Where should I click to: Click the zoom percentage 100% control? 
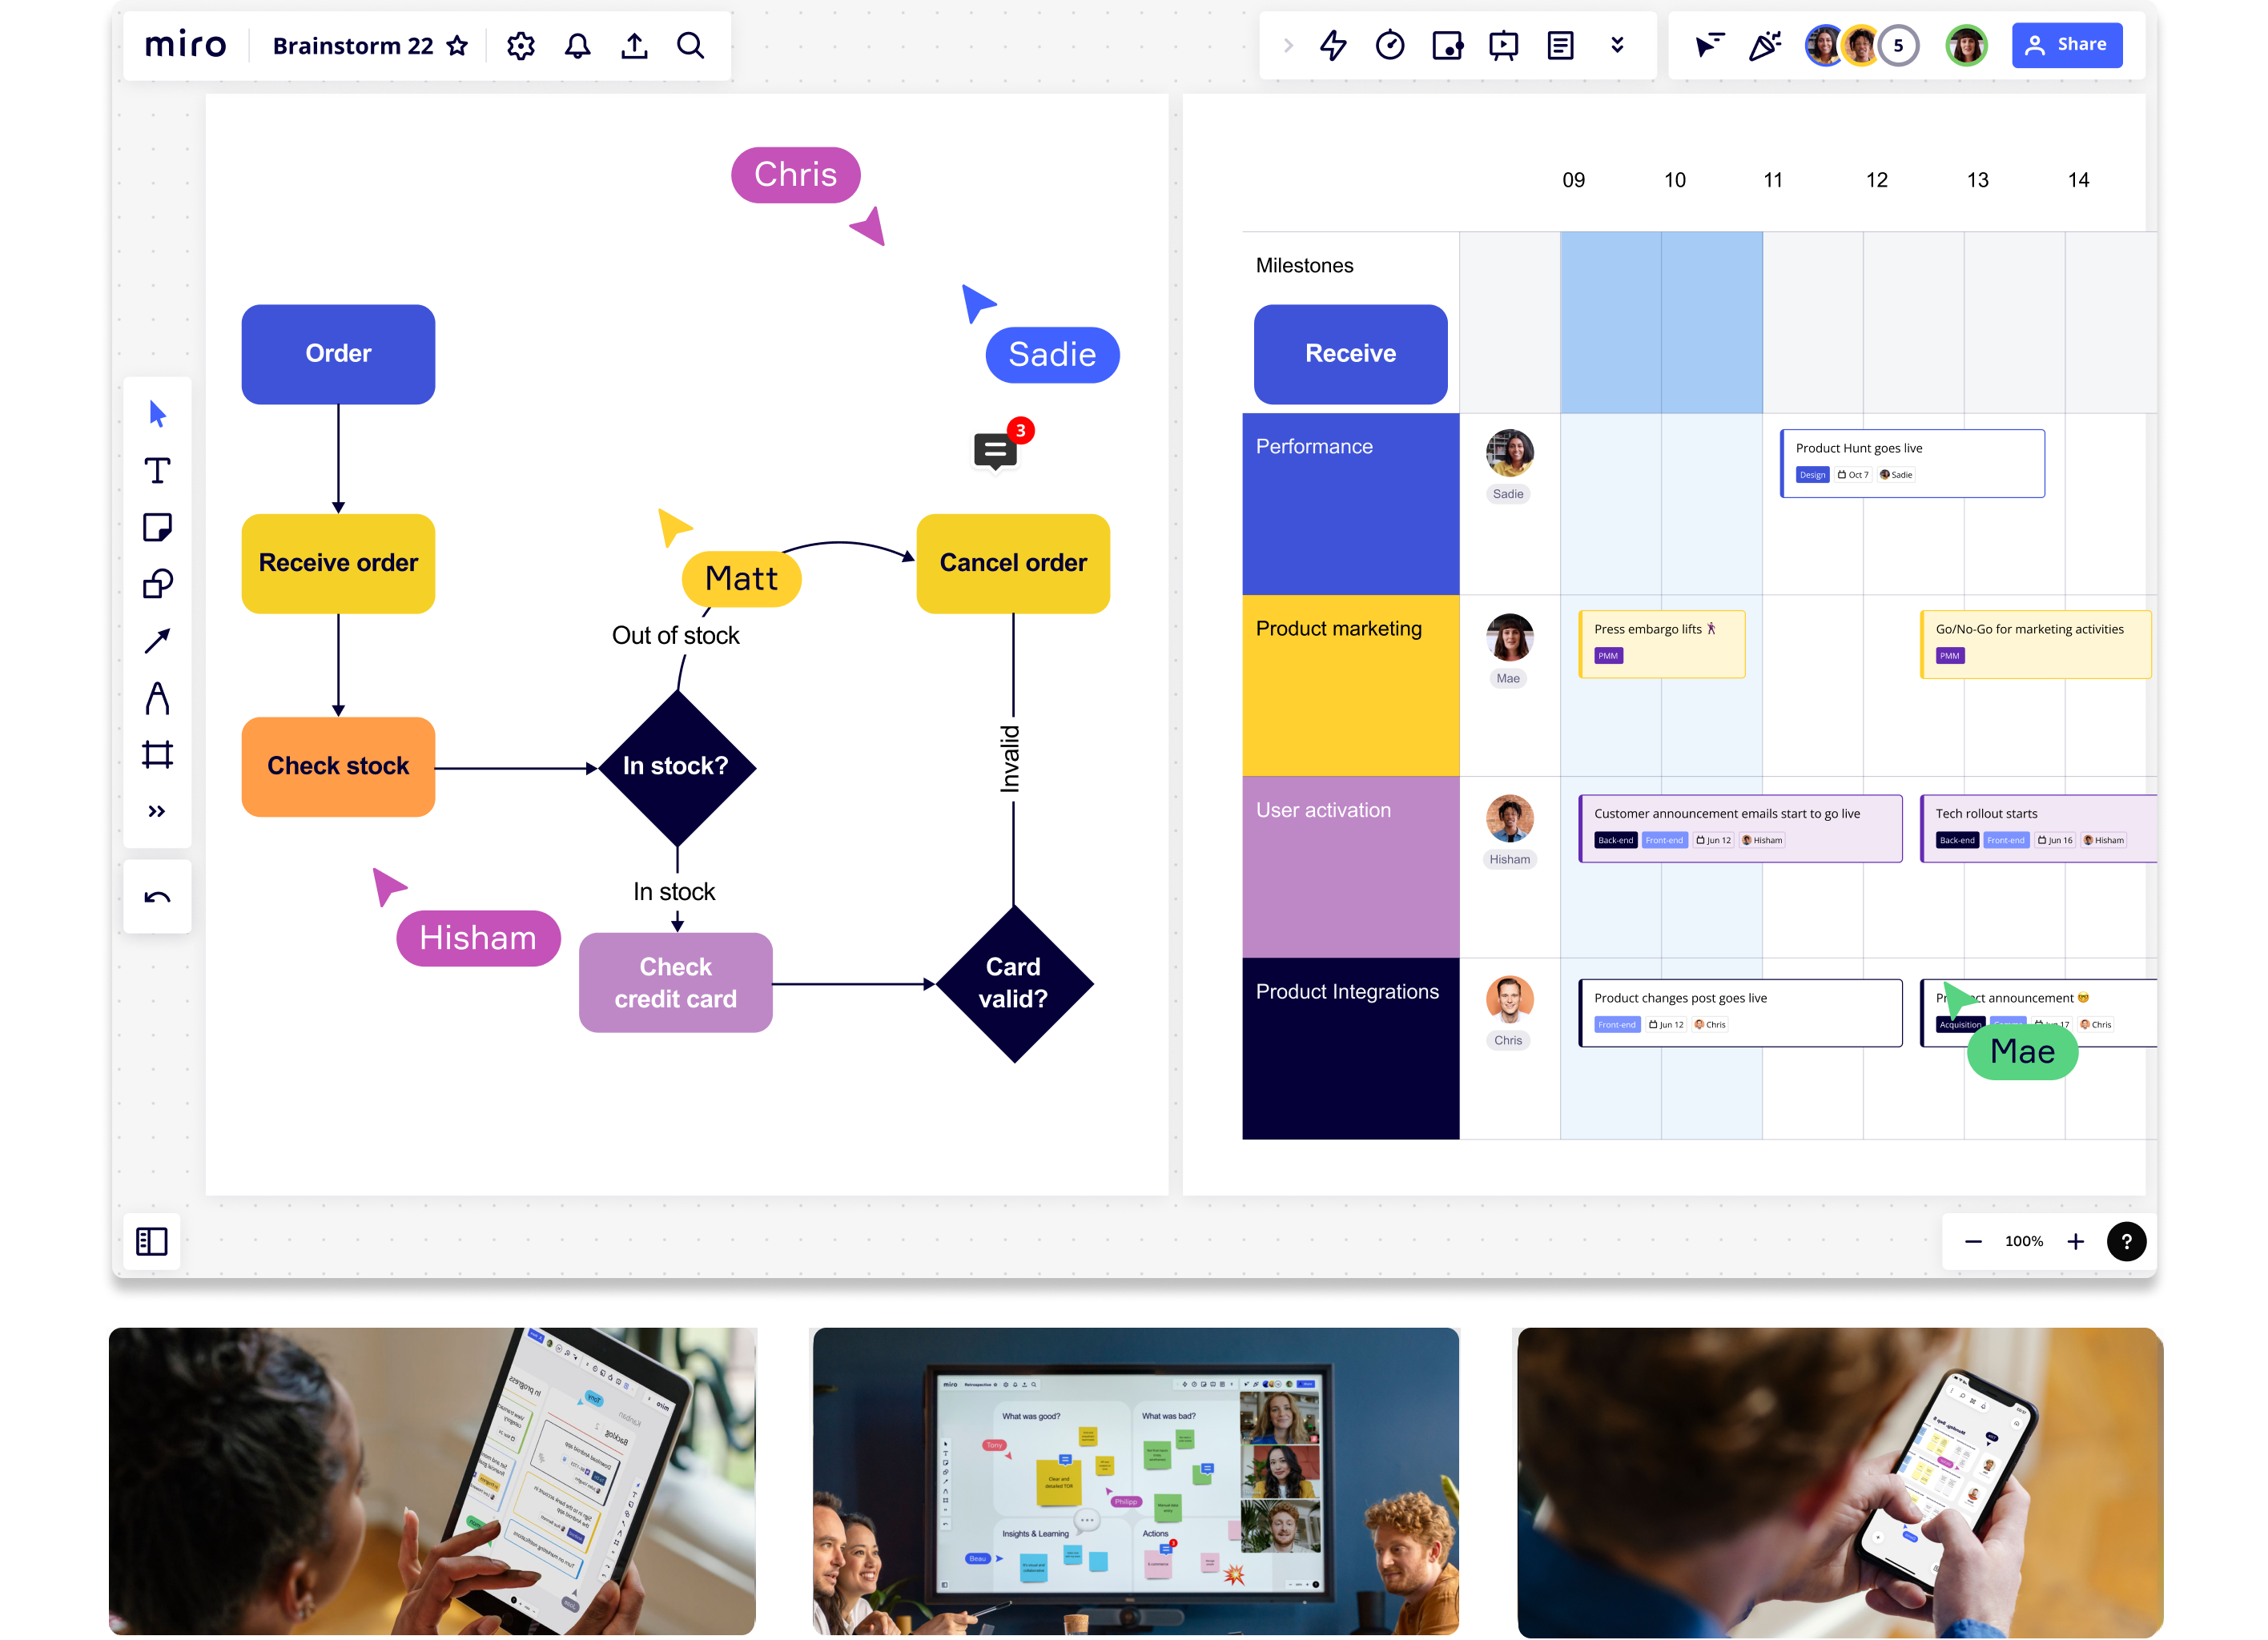pyautogui.click(x=2021, y=1240)
